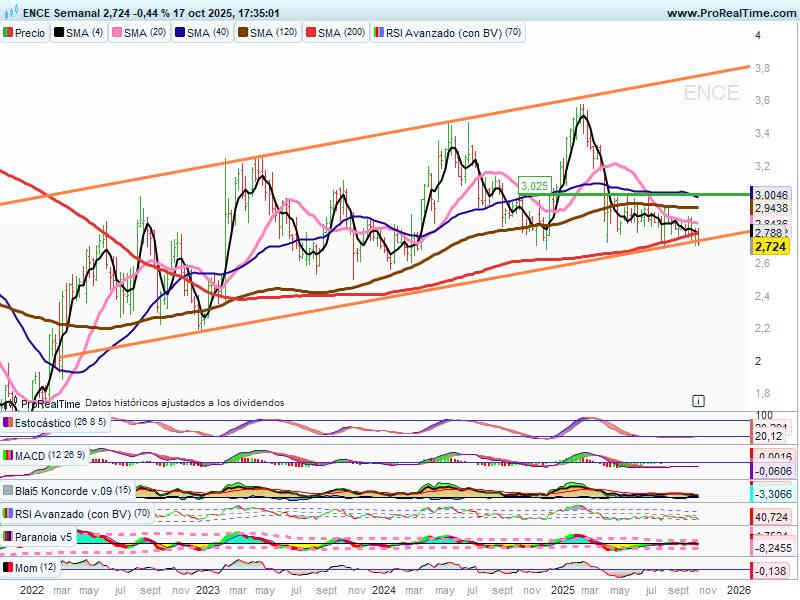The height and width of the screenshot is (600, 800).
Task: Open the www.ProRealTime.com link
Action: tap(729, 14)
